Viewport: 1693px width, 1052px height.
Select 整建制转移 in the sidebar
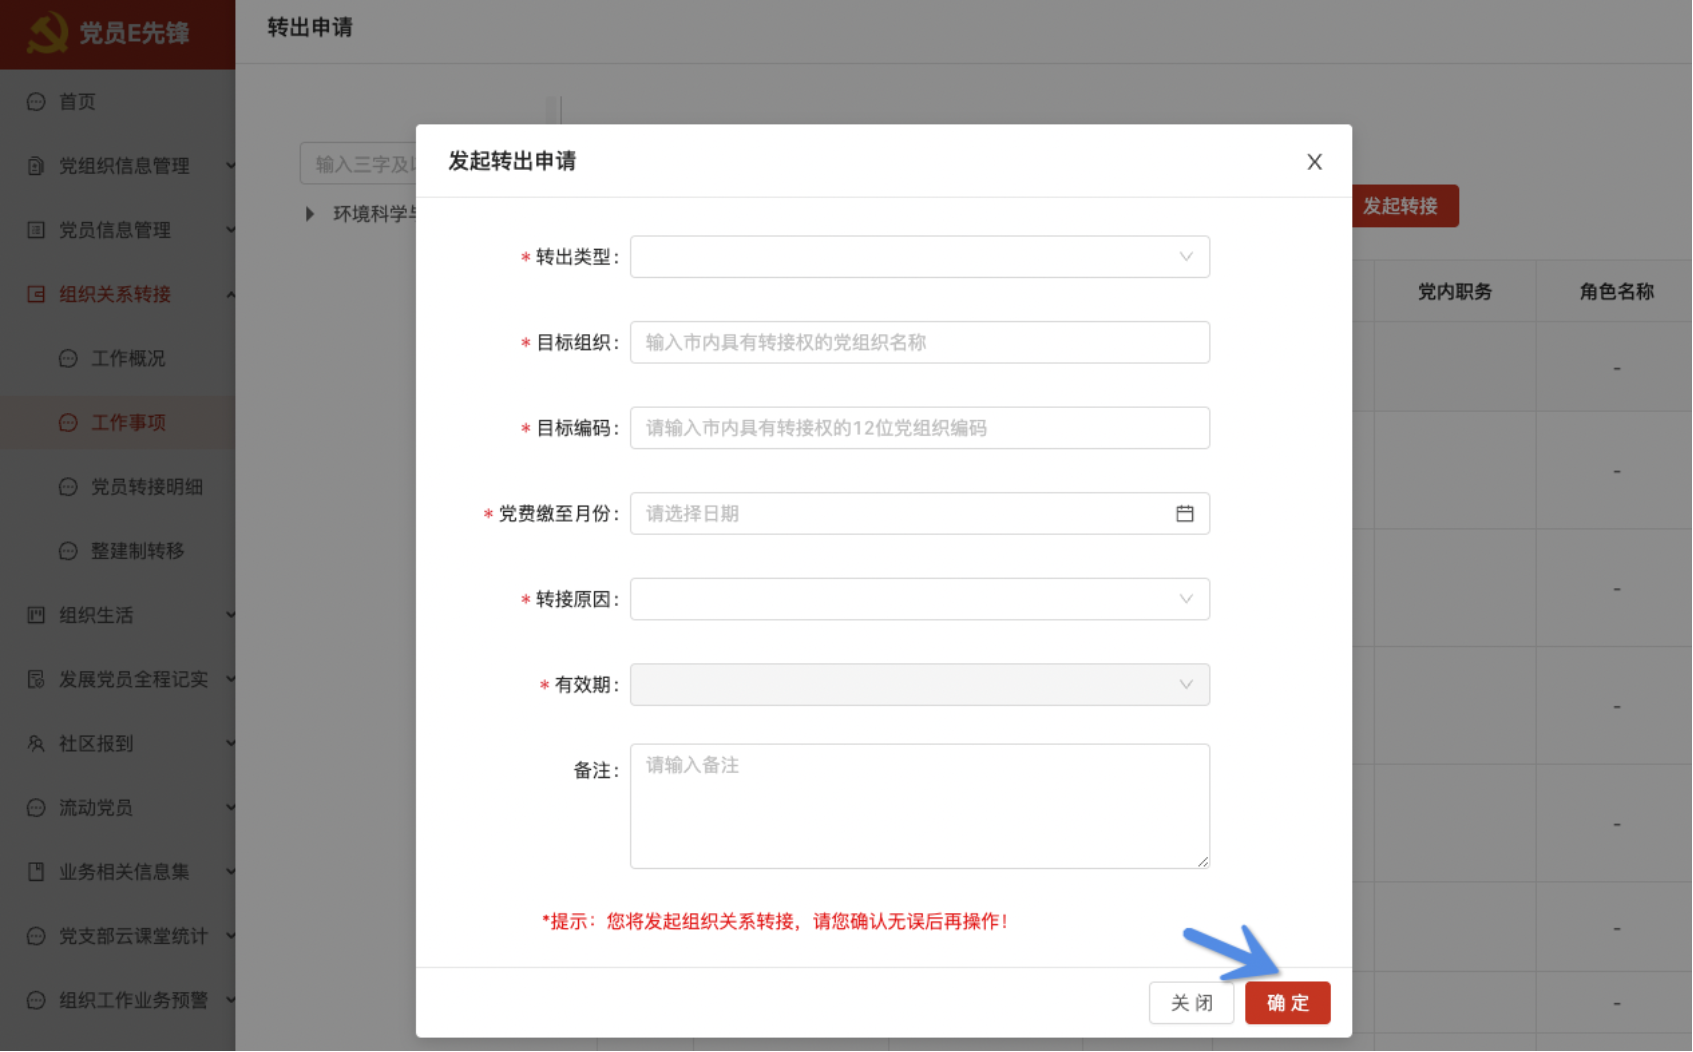(x=137, y=551)
